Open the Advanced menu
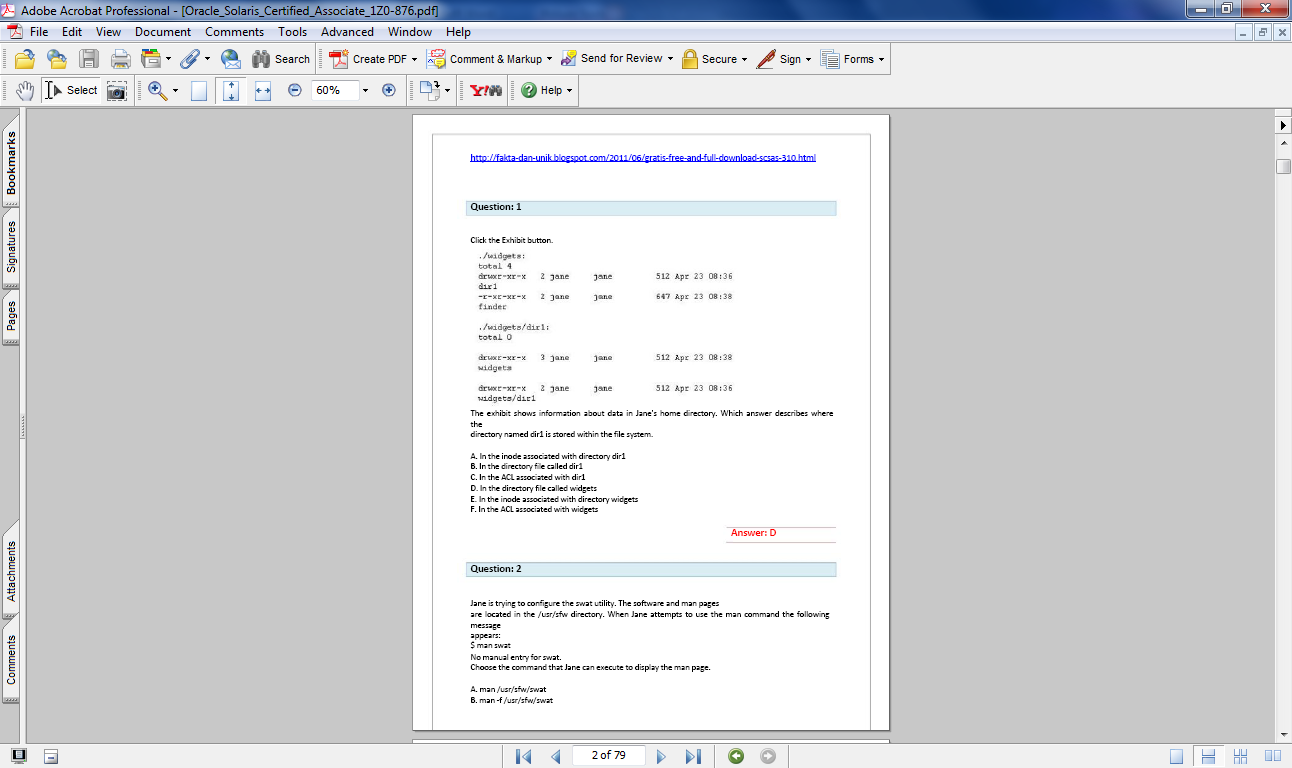The height and width of the screenshot is (768, 1292). pyautogui.click(x=347, y=32)
